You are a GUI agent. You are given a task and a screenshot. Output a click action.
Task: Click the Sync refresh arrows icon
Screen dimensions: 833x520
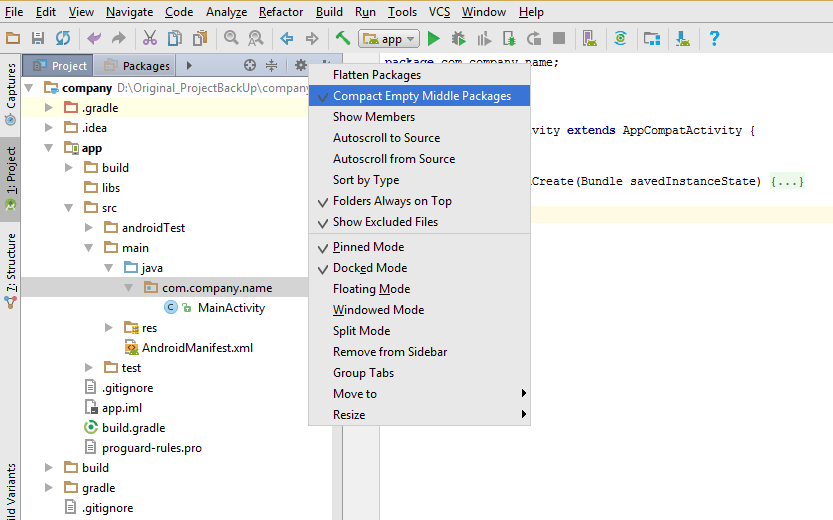[x=63, y=38]
